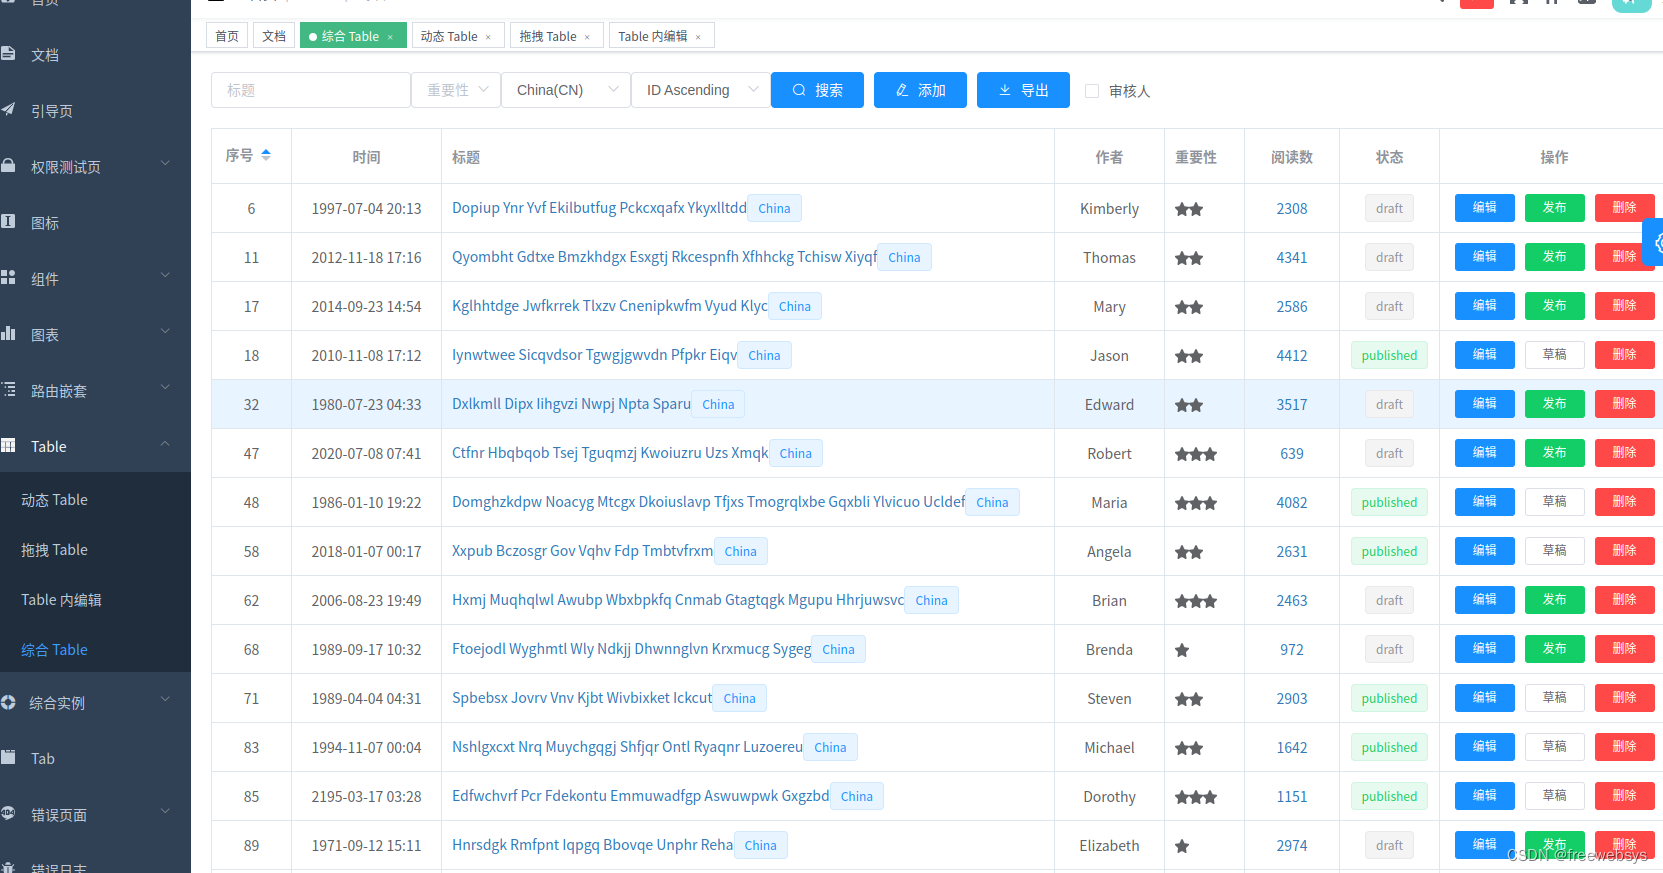Click the 错误页面 sidebar icon
This screenshot has width=1663, height=873.
tap(8, 814)
